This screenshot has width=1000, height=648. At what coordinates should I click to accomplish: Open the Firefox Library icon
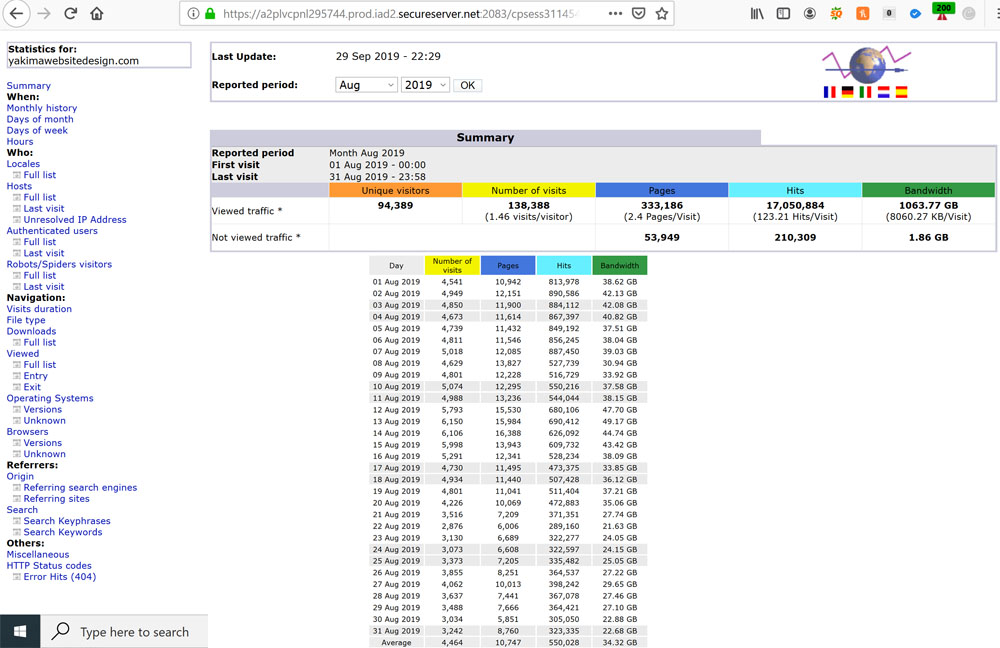757,14
